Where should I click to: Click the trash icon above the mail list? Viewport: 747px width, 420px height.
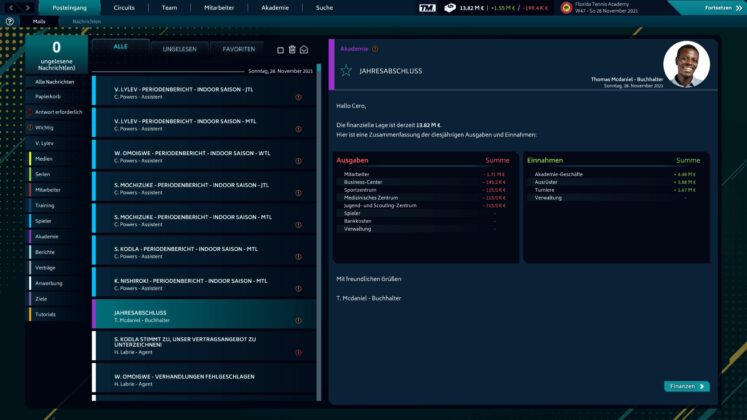[292, 50]
